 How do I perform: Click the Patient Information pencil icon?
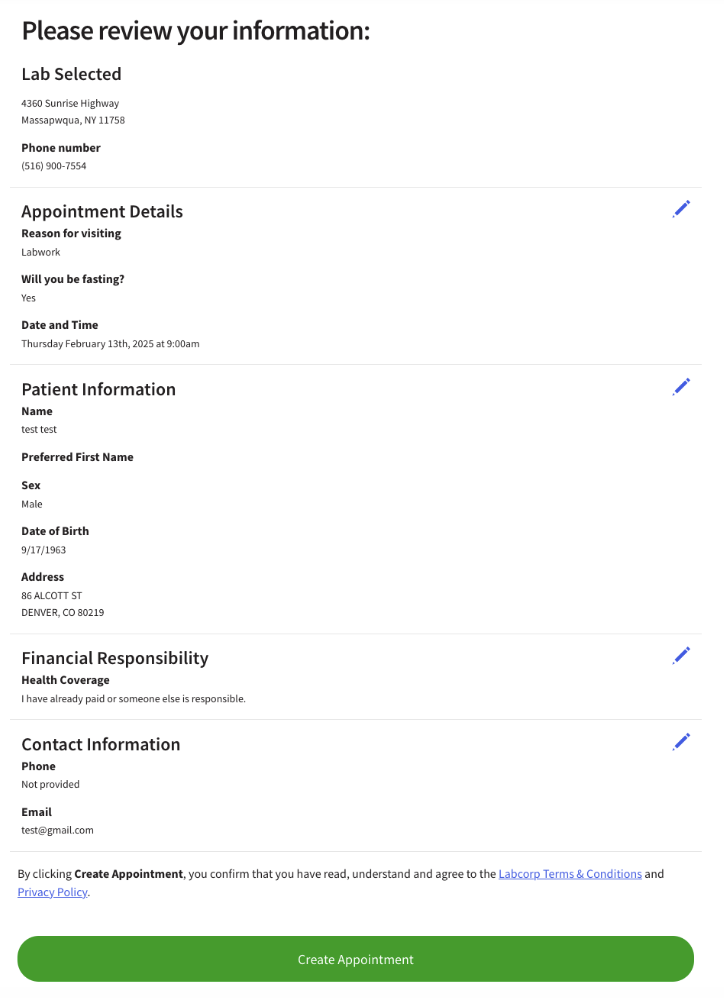tap(681, 387)
